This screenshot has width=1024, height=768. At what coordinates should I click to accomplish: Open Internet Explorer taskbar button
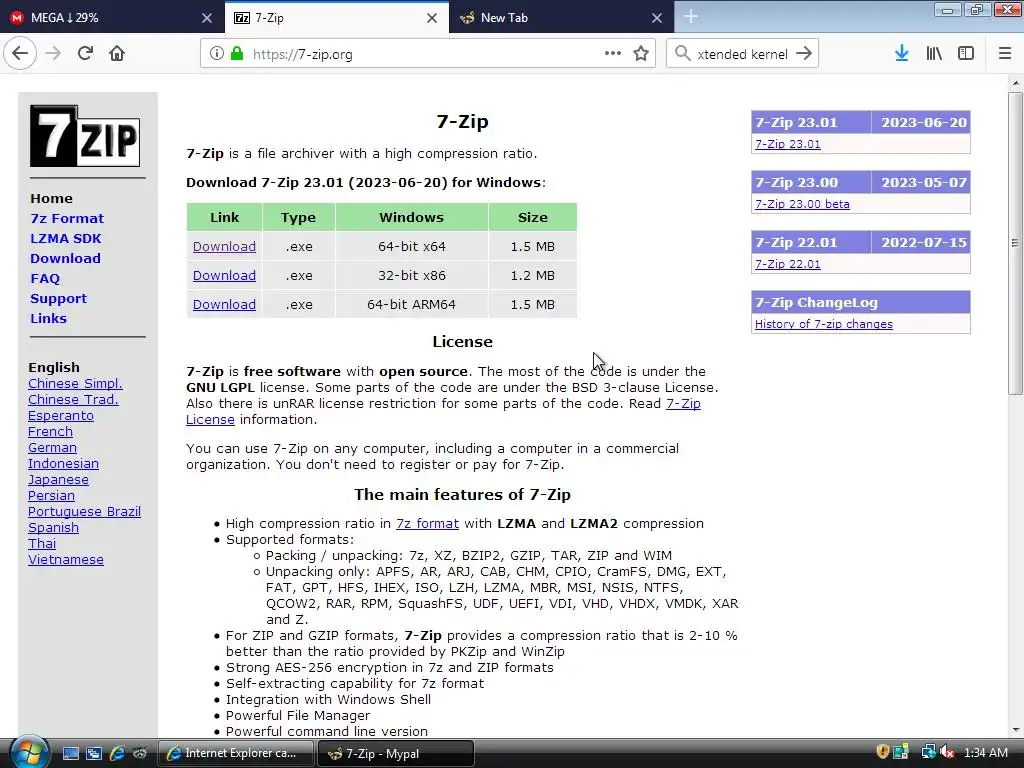pos(235,753)
